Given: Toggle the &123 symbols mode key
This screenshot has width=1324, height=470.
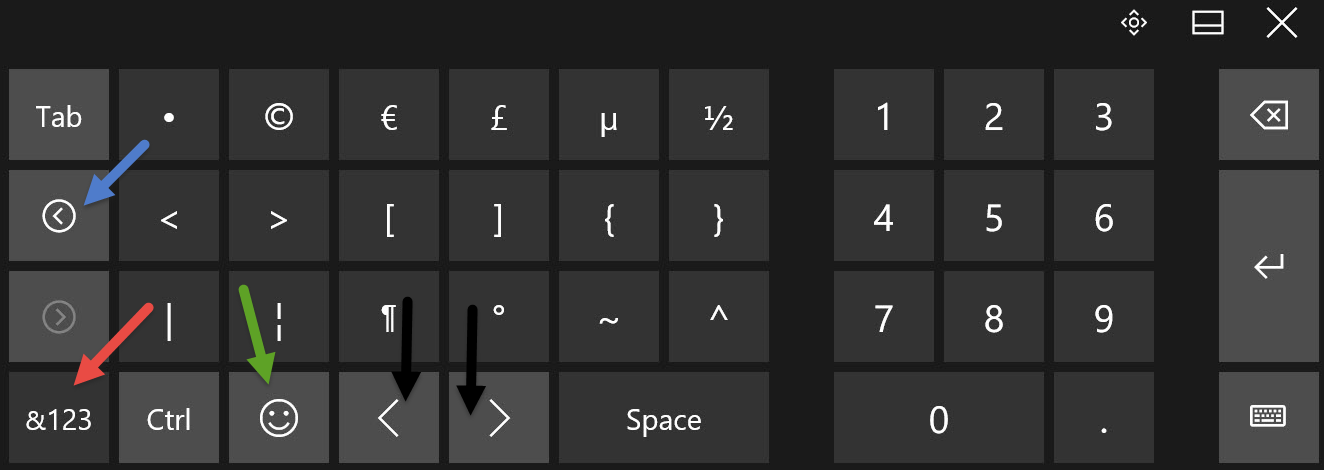Looking at the screenshot, I should 59,418.
